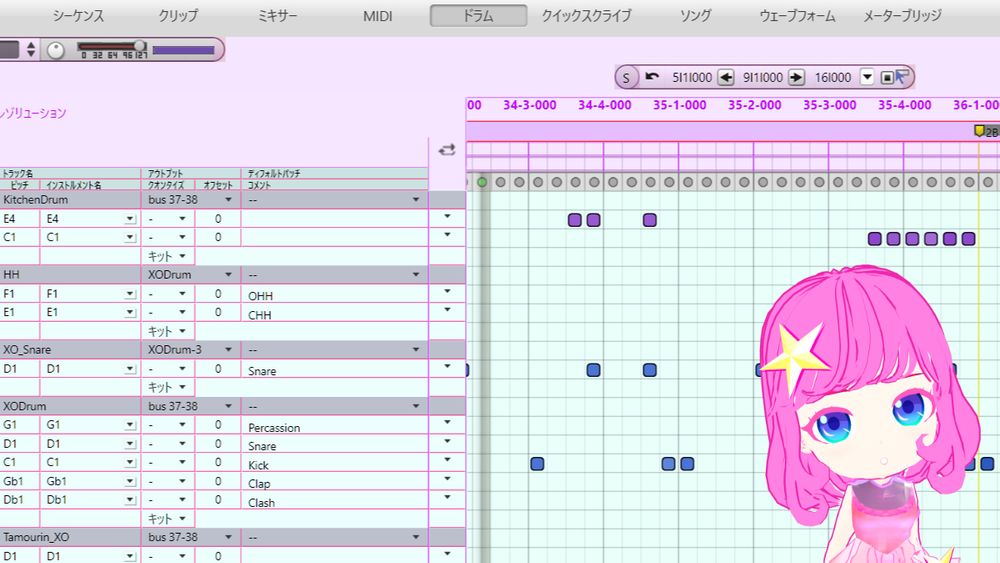This screenshot has width=1000, height=563.
Task: Click the 35-1-000 ruler label
Action: pyautogui.click(x=680, y=105)
